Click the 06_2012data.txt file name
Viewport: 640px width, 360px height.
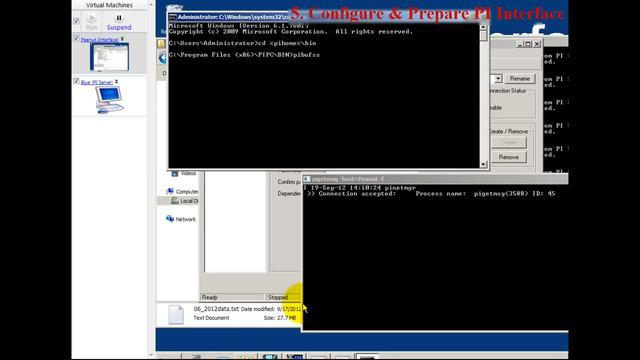[216, 309]
